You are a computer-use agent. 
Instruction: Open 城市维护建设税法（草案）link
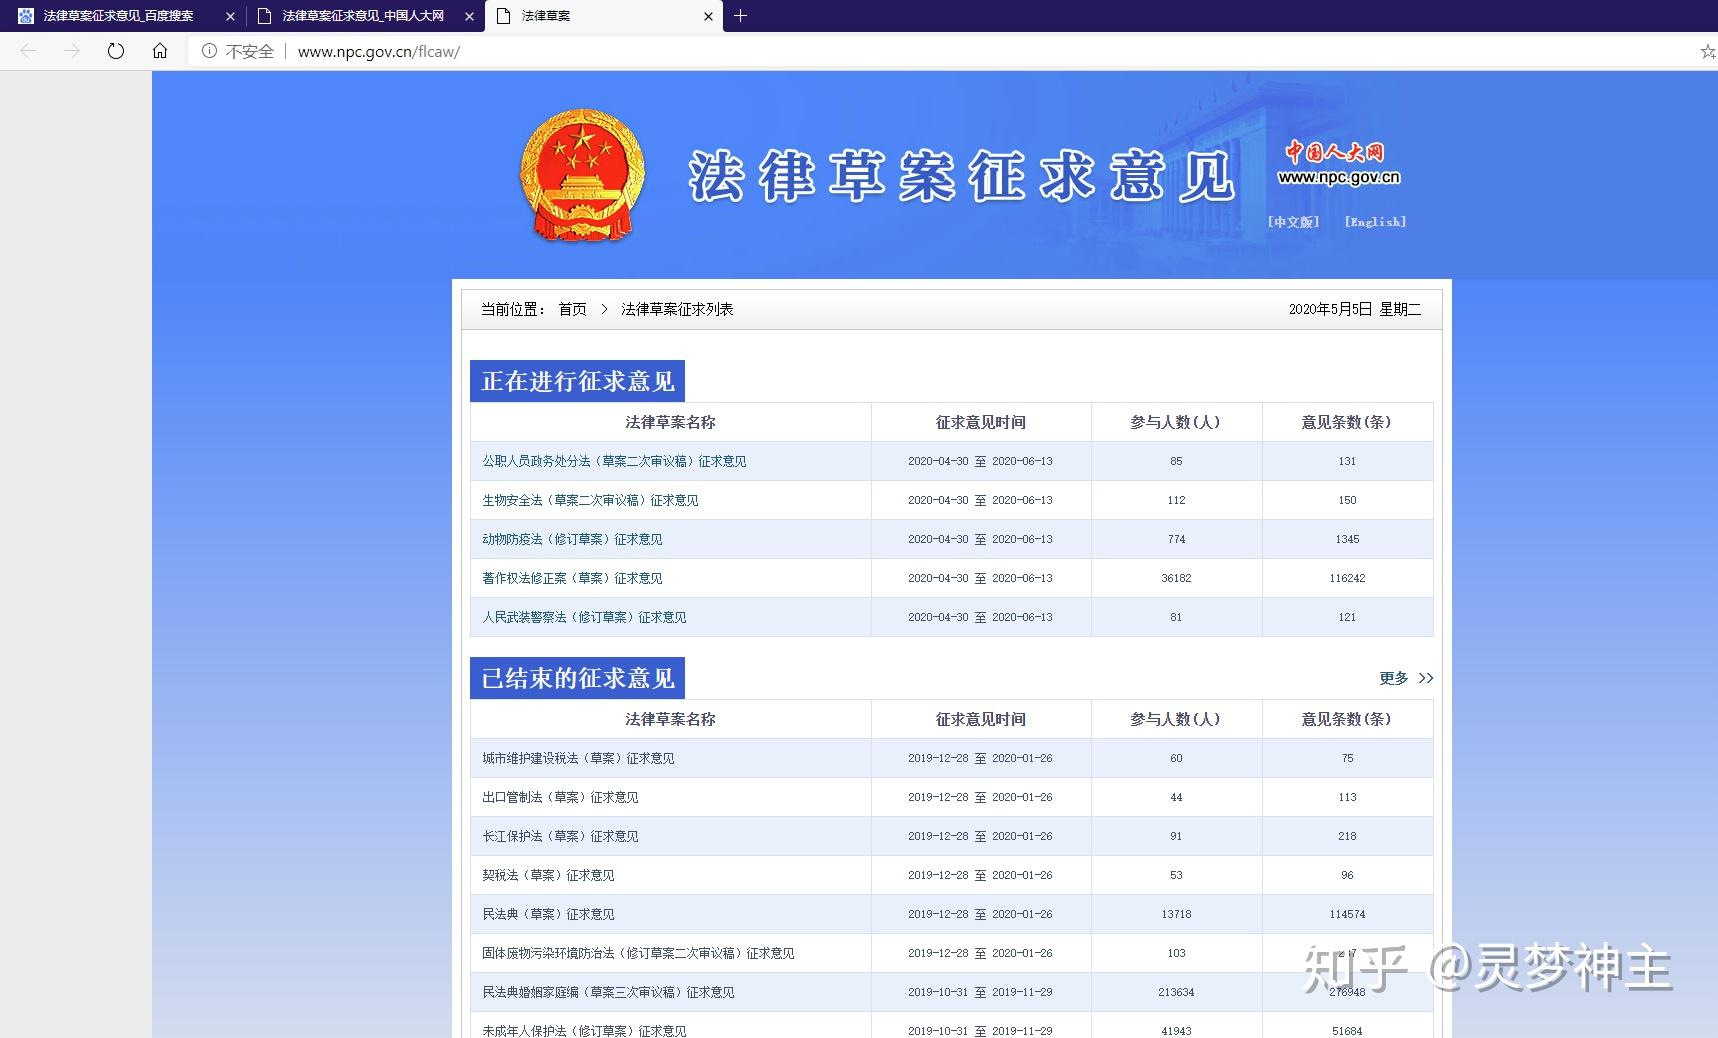pos(578,758)
